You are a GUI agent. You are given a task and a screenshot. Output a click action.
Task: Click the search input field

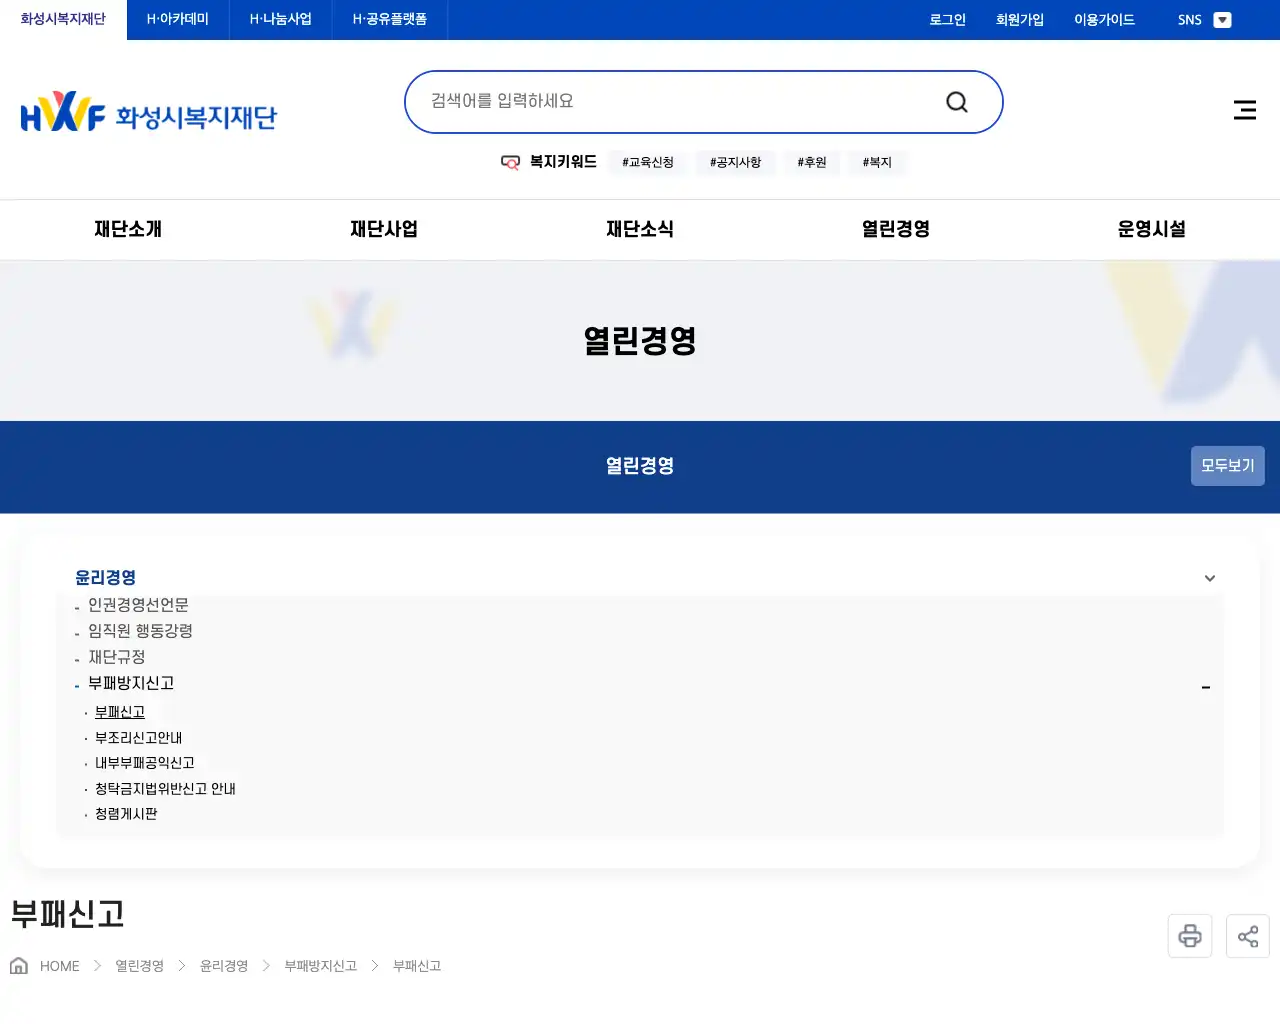(x=650, y=101)
